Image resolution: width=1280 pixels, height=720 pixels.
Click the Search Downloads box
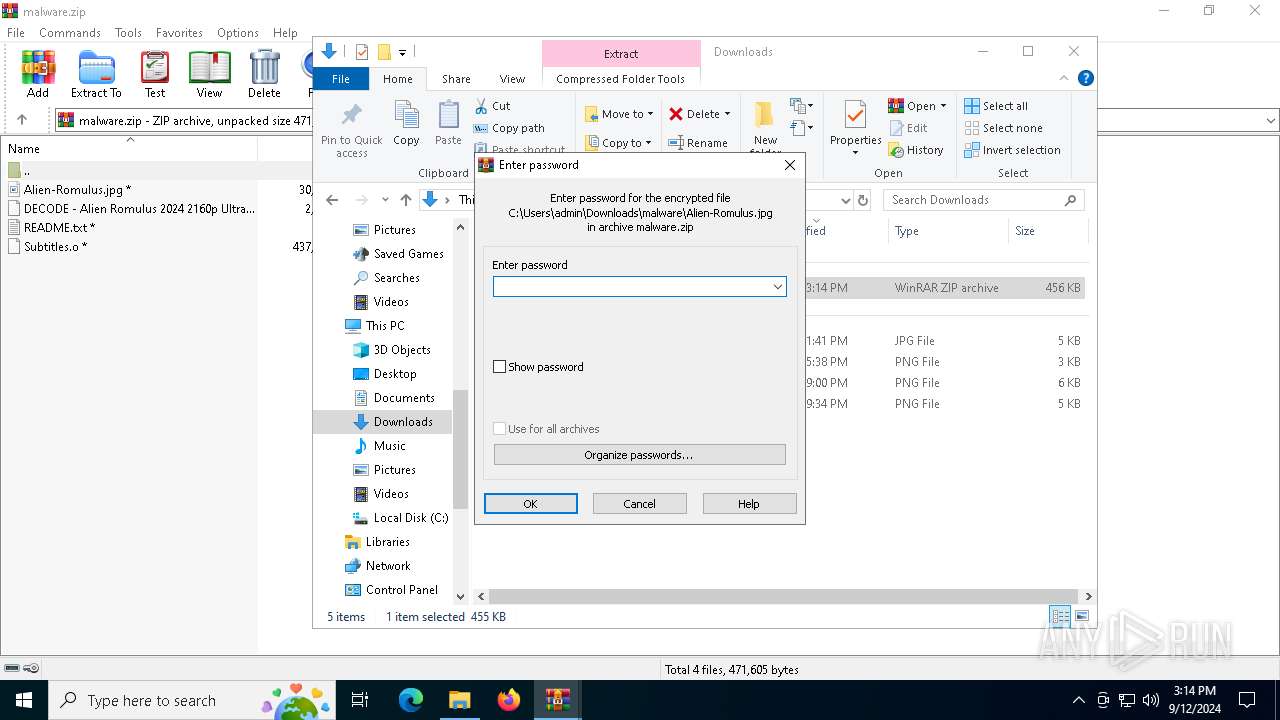985,200
